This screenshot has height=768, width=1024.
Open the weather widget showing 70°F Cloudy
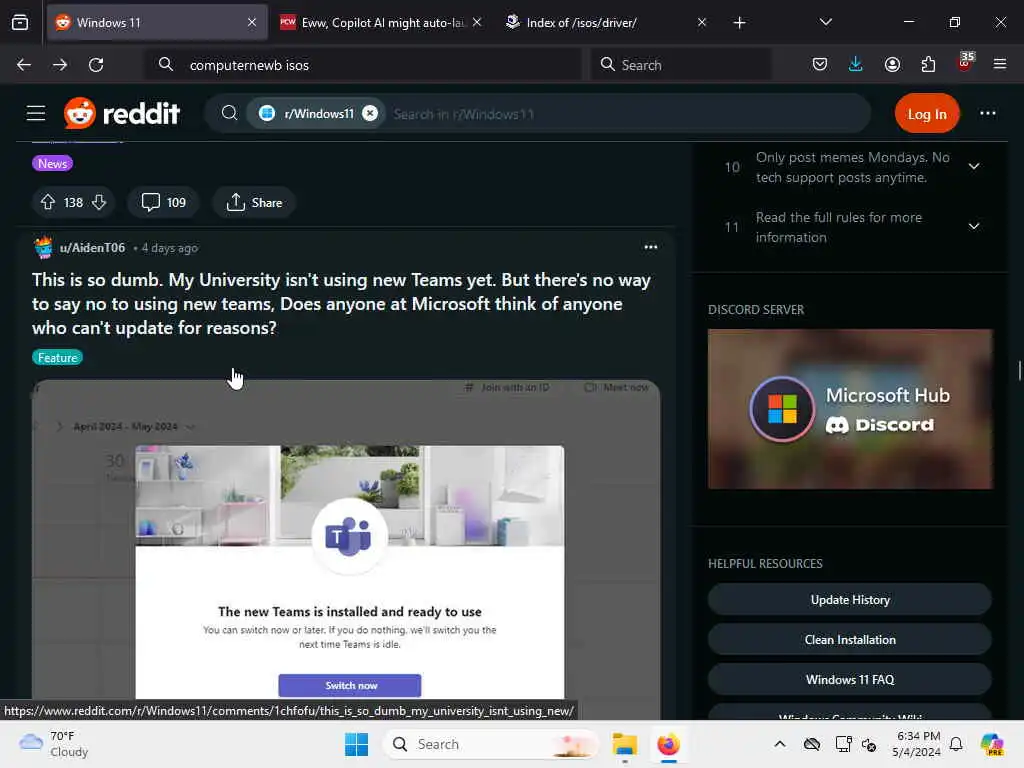pyautogui.click(x=54, y=744)
